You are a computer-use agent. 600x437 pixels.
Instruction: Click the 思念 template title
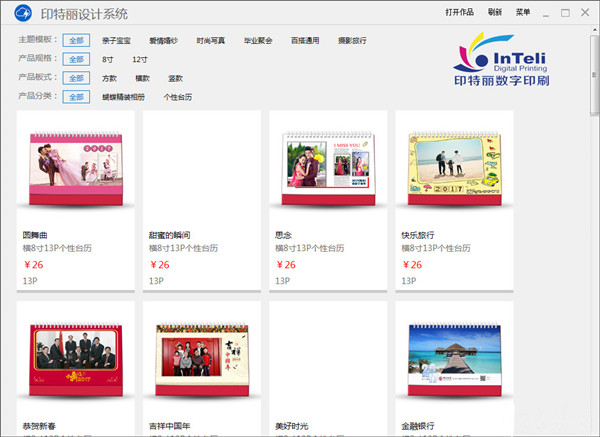(283, 235)
